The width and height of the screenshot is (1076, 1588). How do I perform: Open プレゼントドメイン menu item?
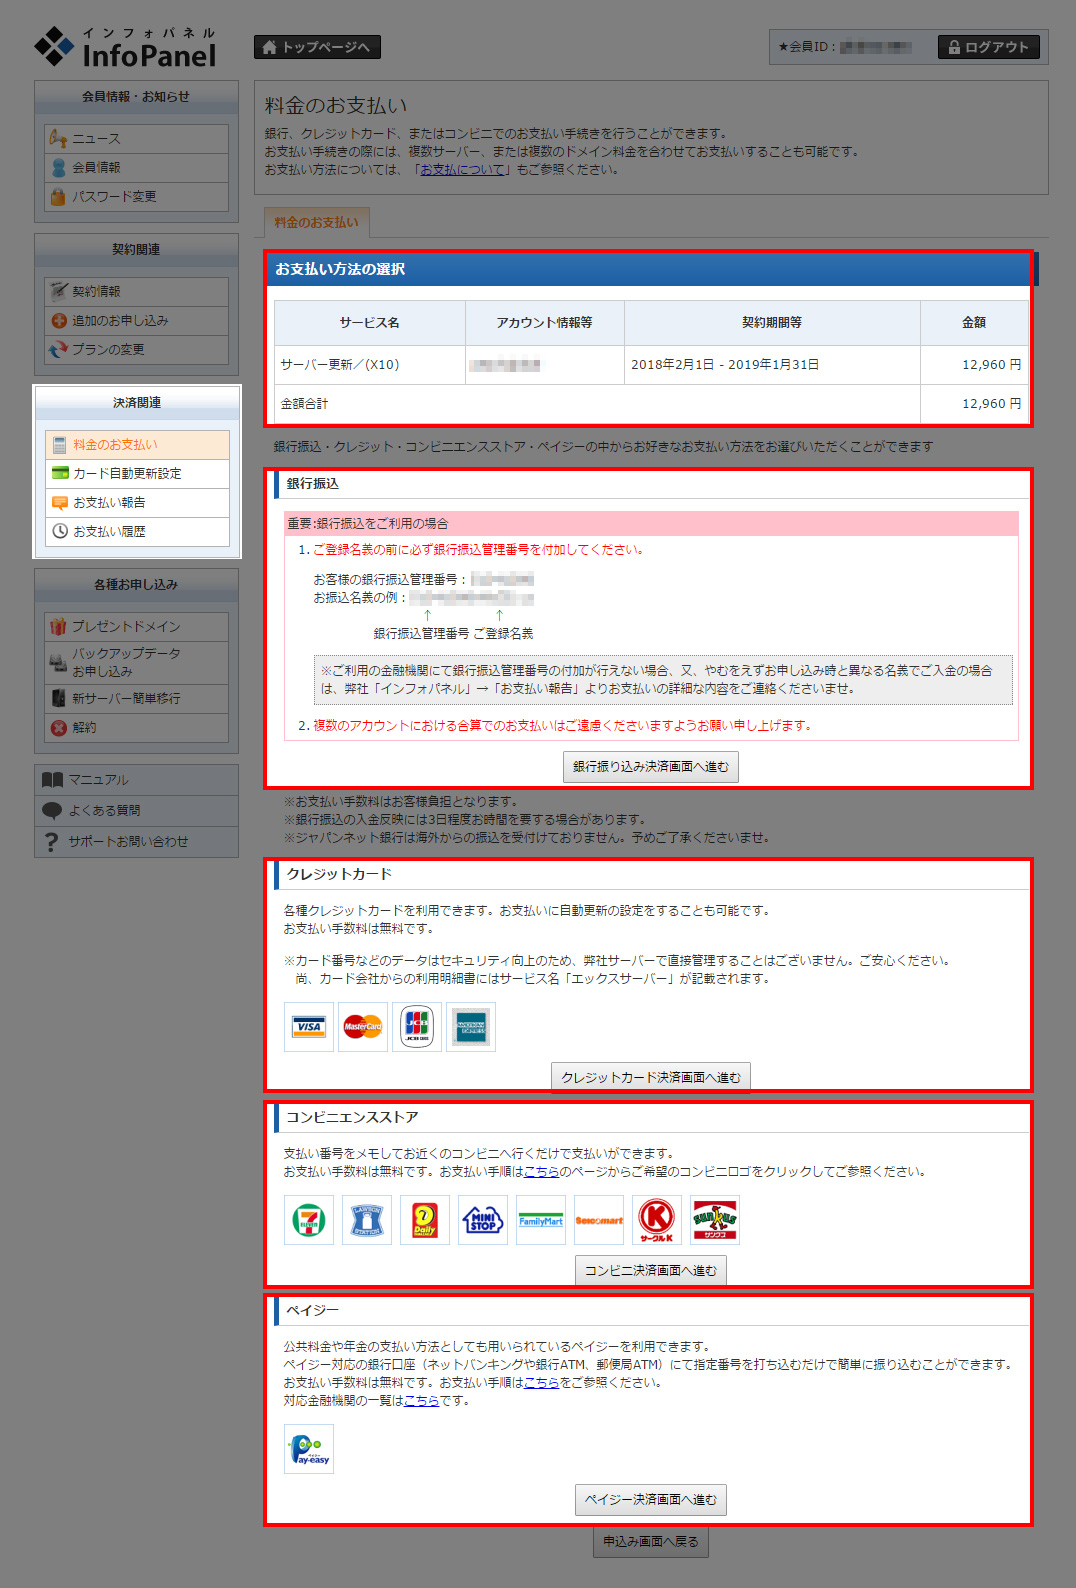tap(137, 626)
